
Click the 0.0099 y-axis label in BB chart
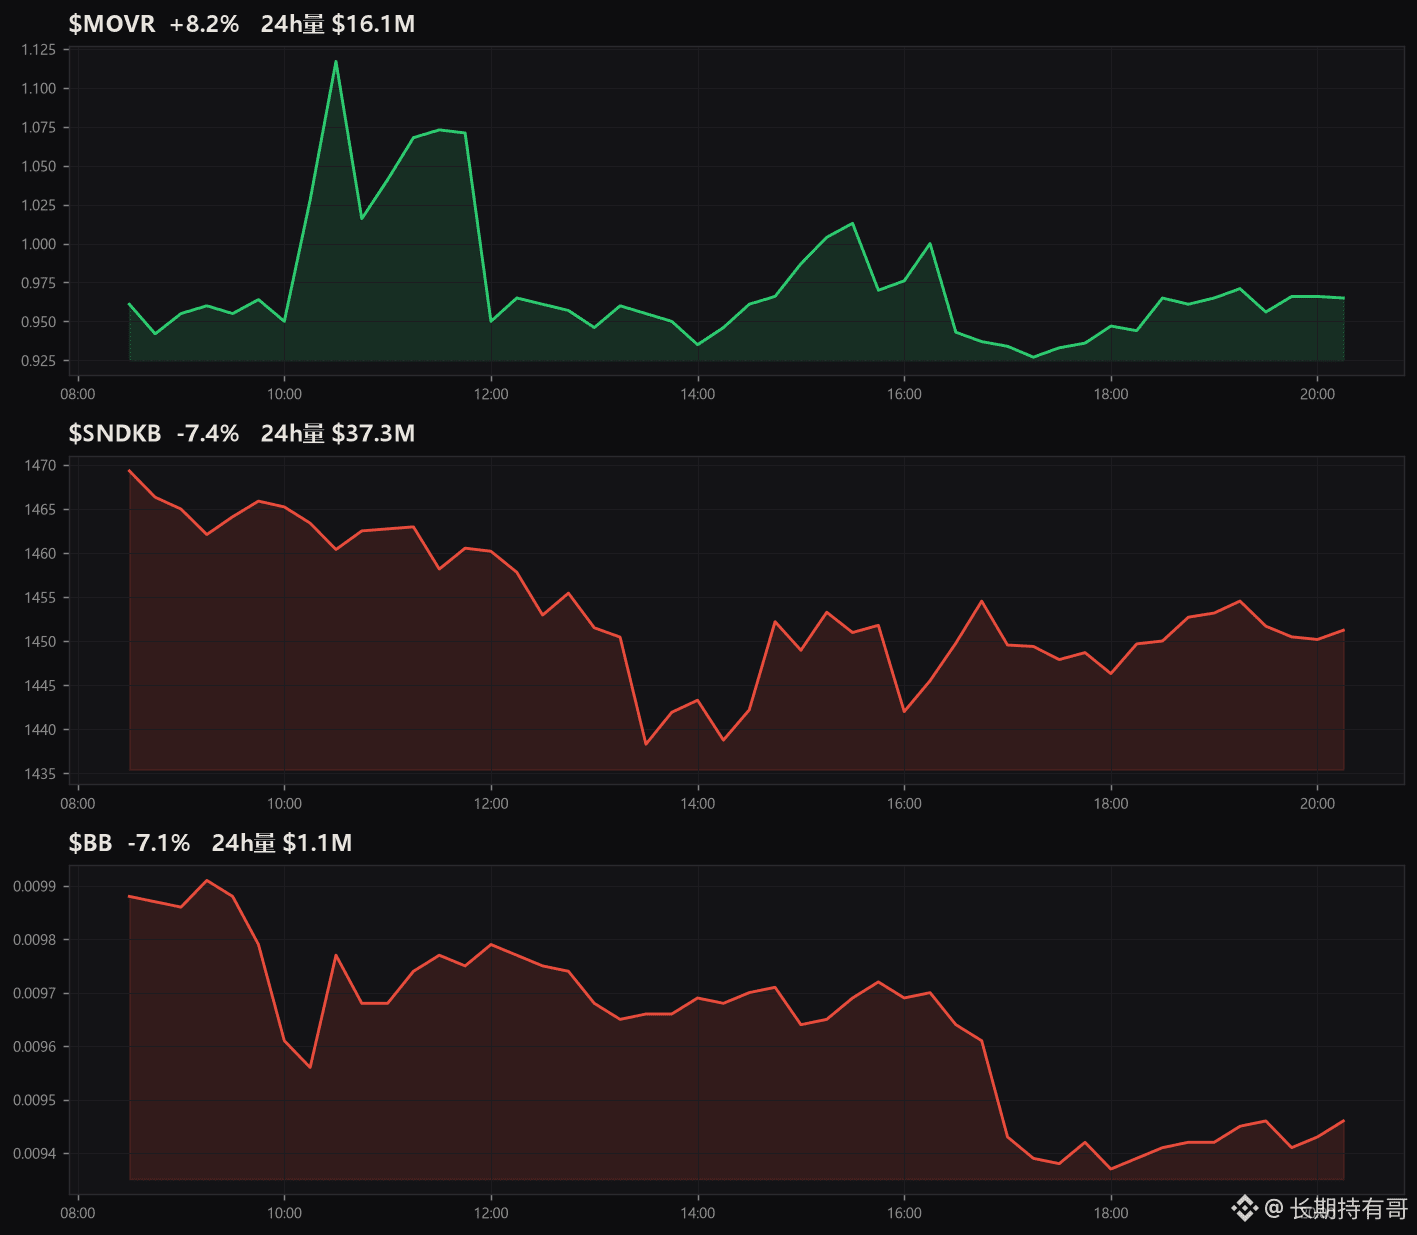tap(35, 887)
